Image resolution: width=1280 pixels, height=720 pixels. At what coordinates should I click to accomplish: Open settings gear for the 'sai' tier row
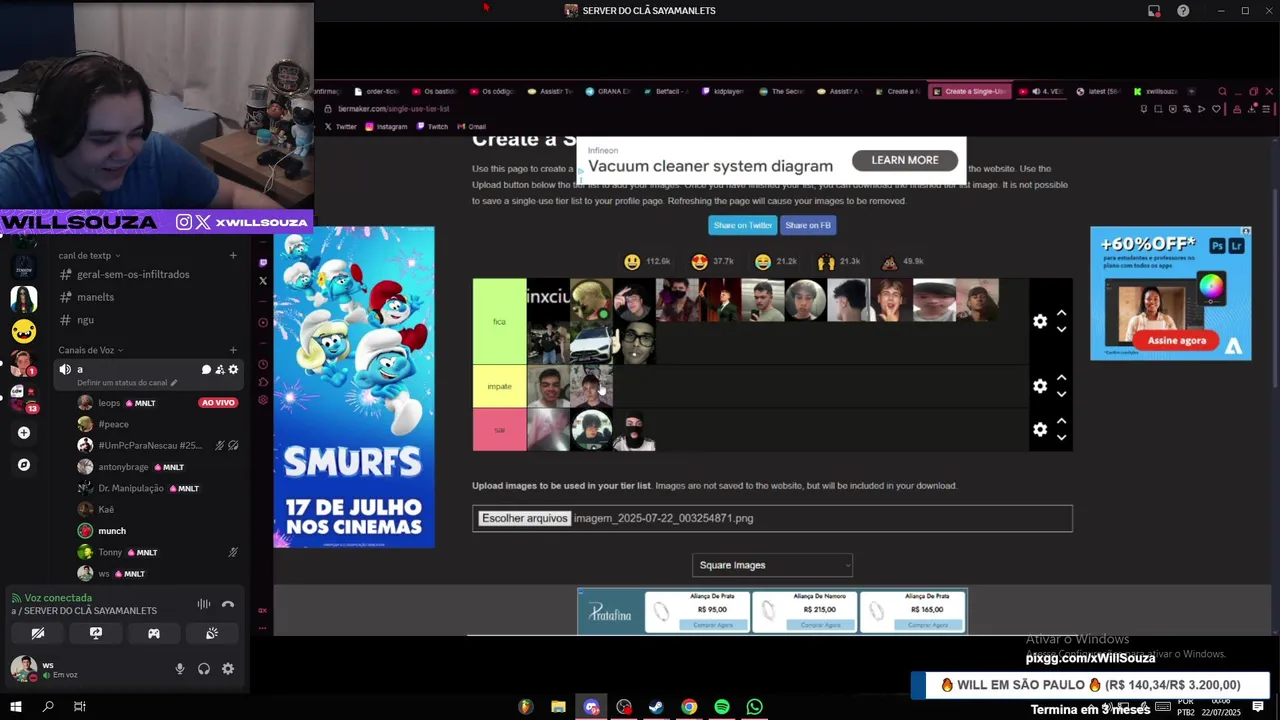pos(1040,429)
